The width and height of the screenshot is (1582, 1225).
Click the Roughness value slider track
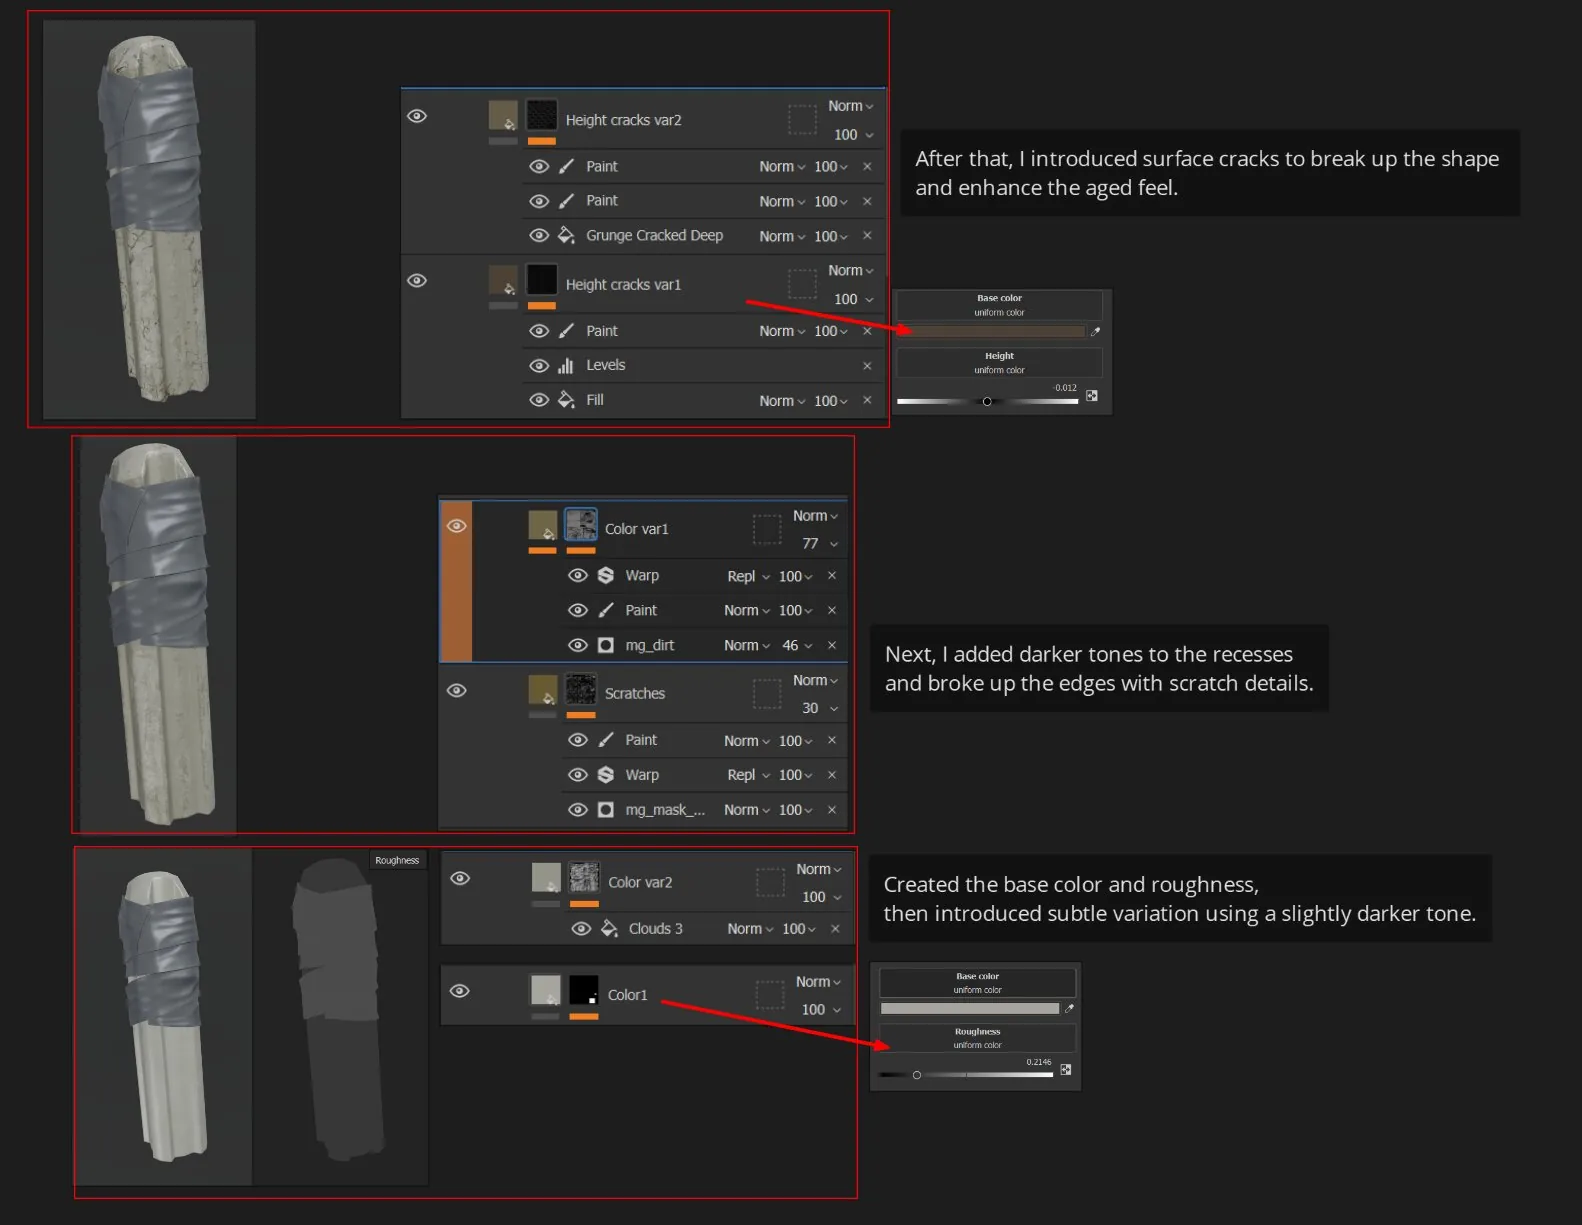point(966,1075)
